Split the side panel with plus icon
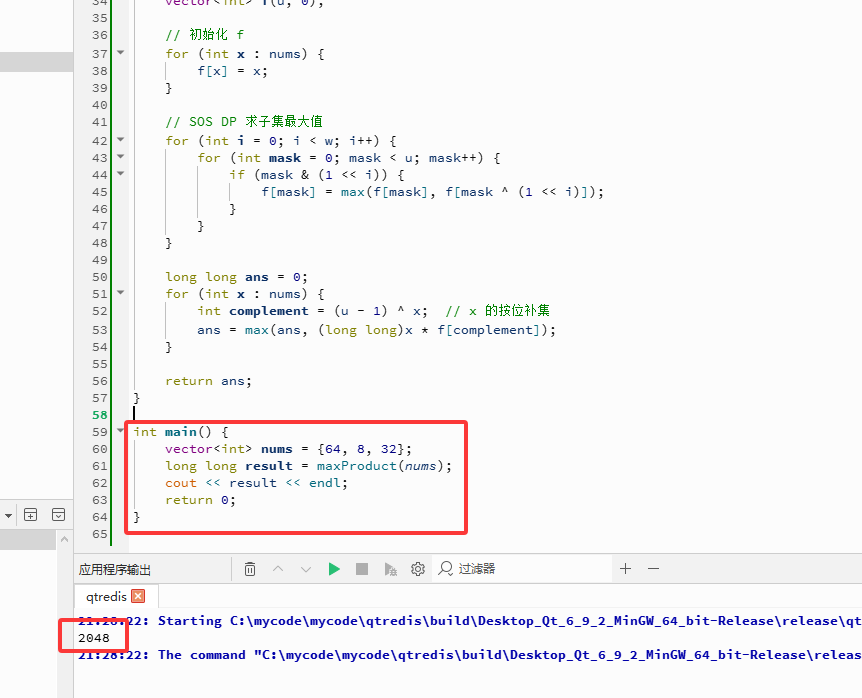This screenshot has width=862, height=698. click(31, 515)
